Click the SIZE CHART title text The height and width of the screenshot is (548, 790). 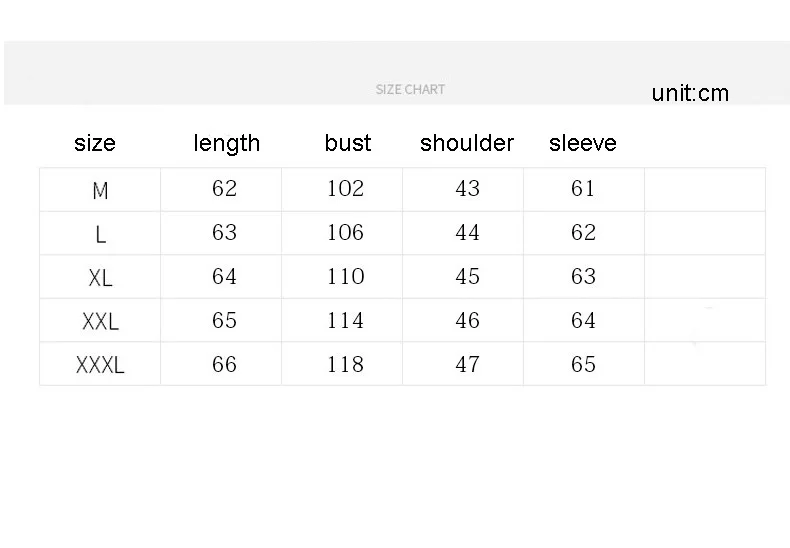[410, 89]
